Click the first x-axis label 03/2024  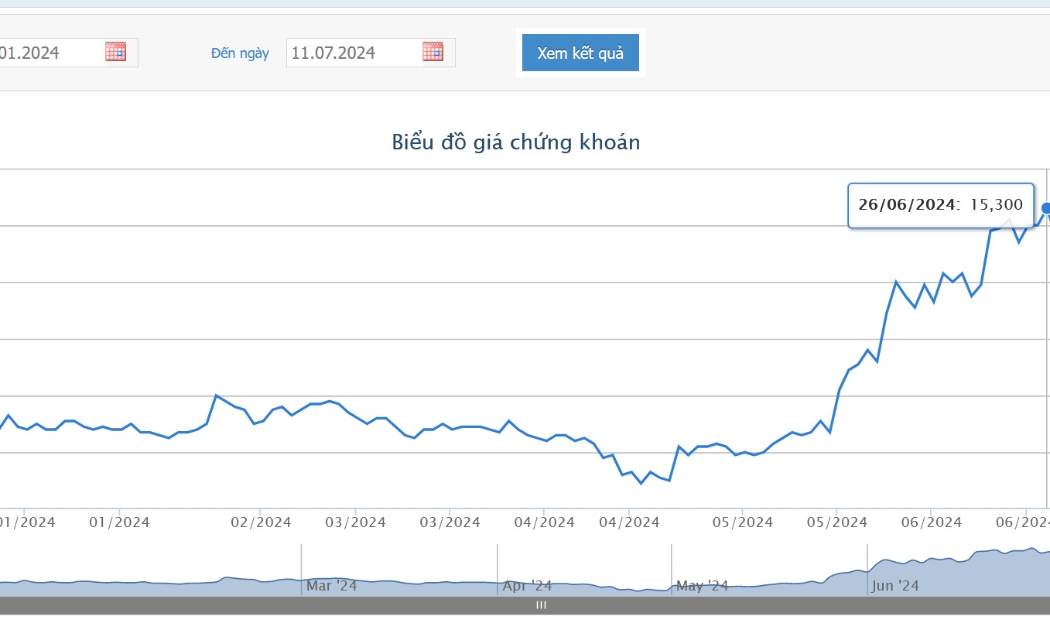click(356, 522)
